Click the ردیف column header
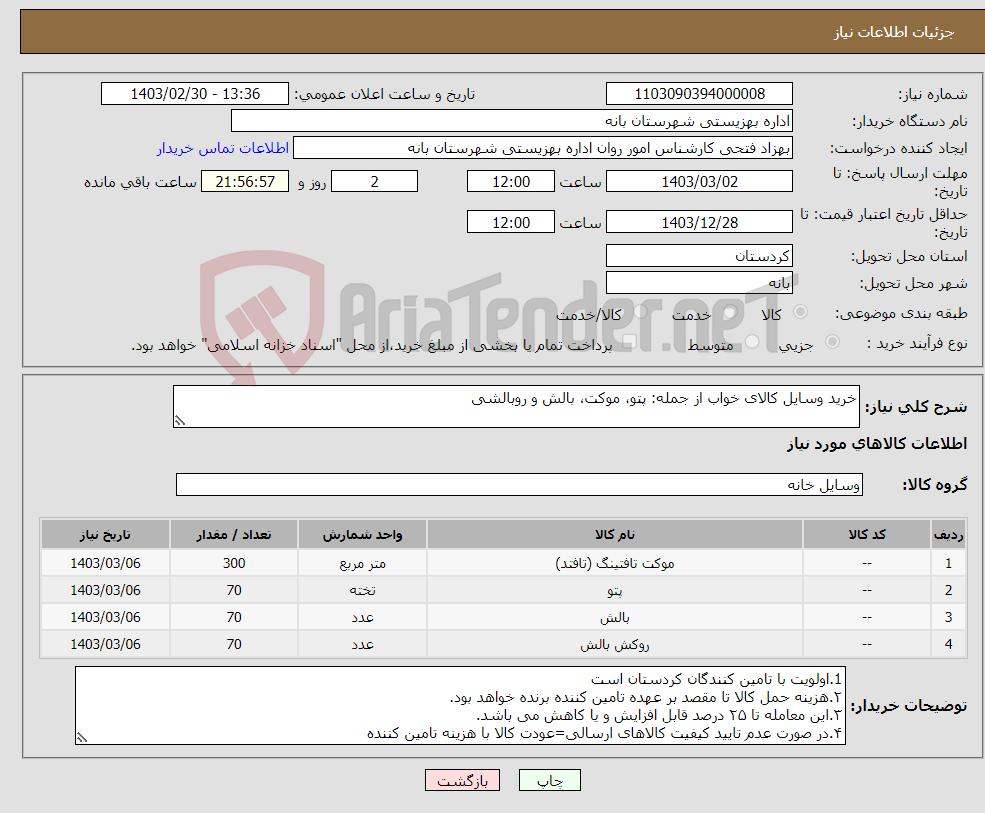 click(949, 535)
